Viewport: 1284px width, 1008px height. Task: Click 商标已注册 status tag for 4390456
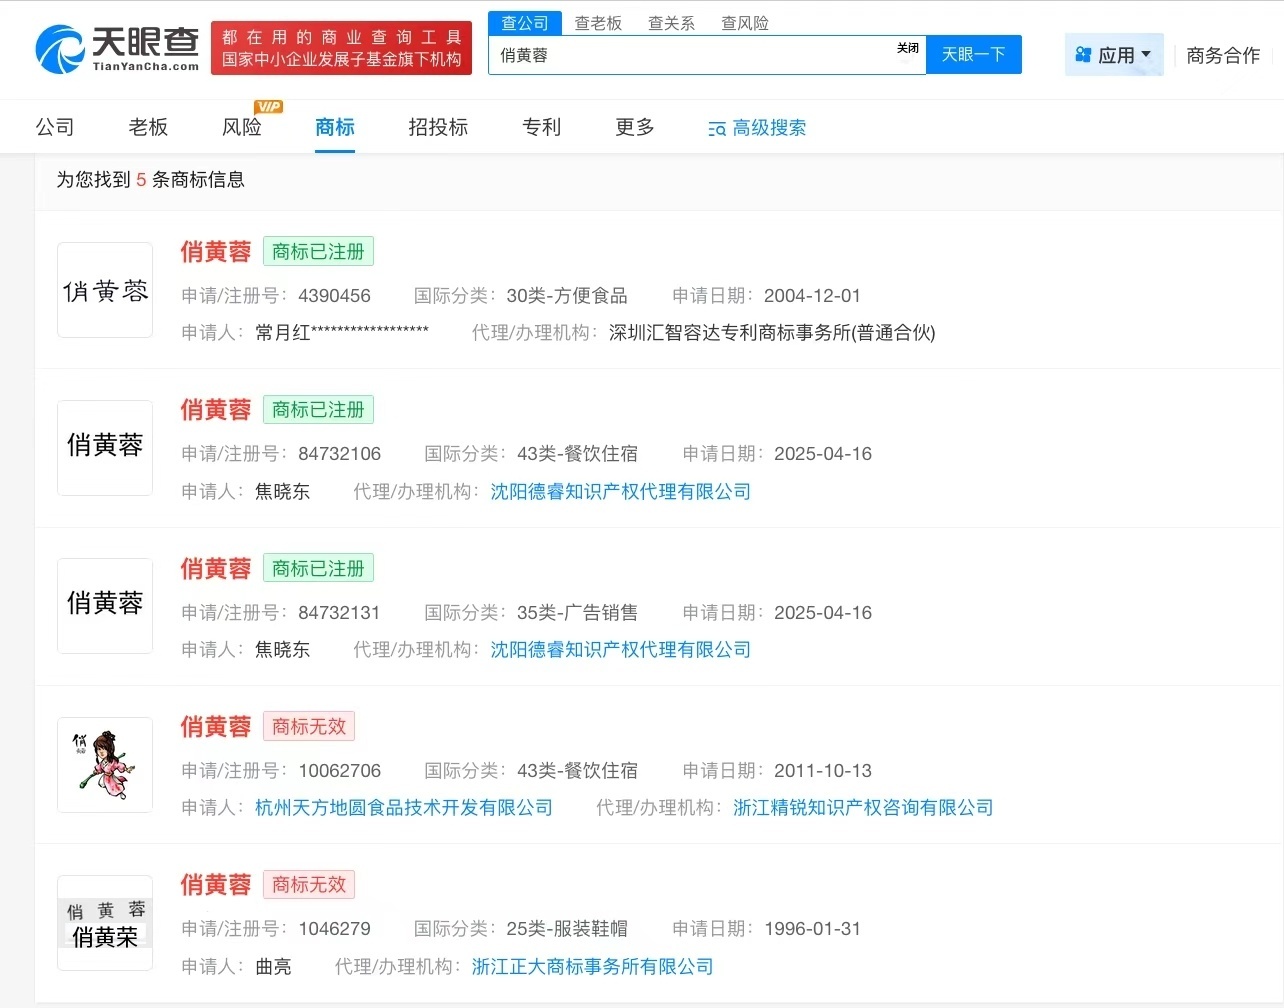pyautogui.click(x=318, y=252)
